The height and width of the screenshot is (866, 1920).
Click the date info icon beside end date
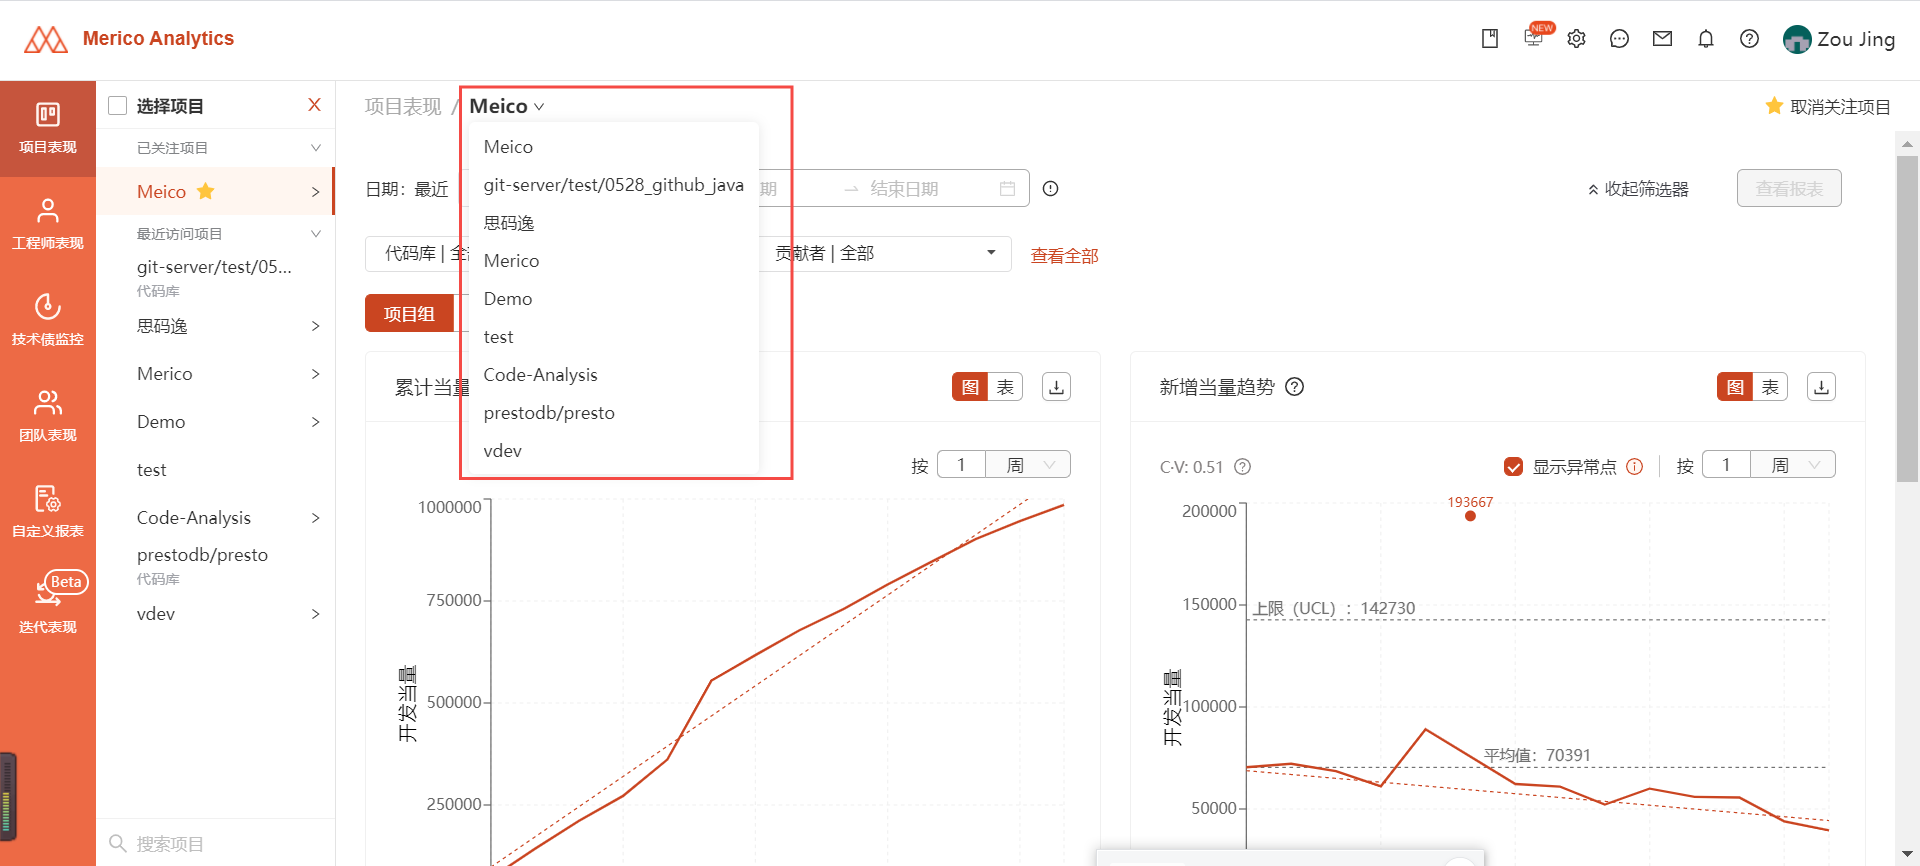[1050, 189]
